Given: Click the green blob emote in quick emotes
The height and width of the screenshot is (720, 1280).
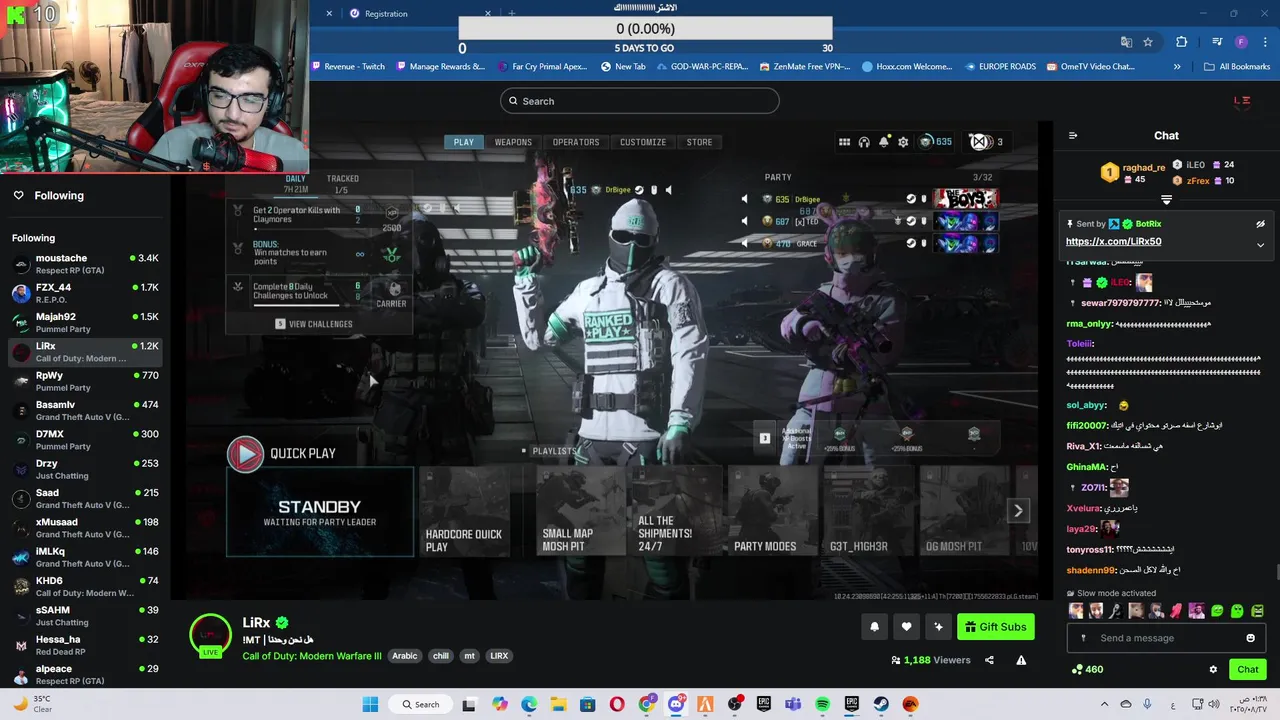Looking at the screenshot, I should click(x=1217, y=611).
